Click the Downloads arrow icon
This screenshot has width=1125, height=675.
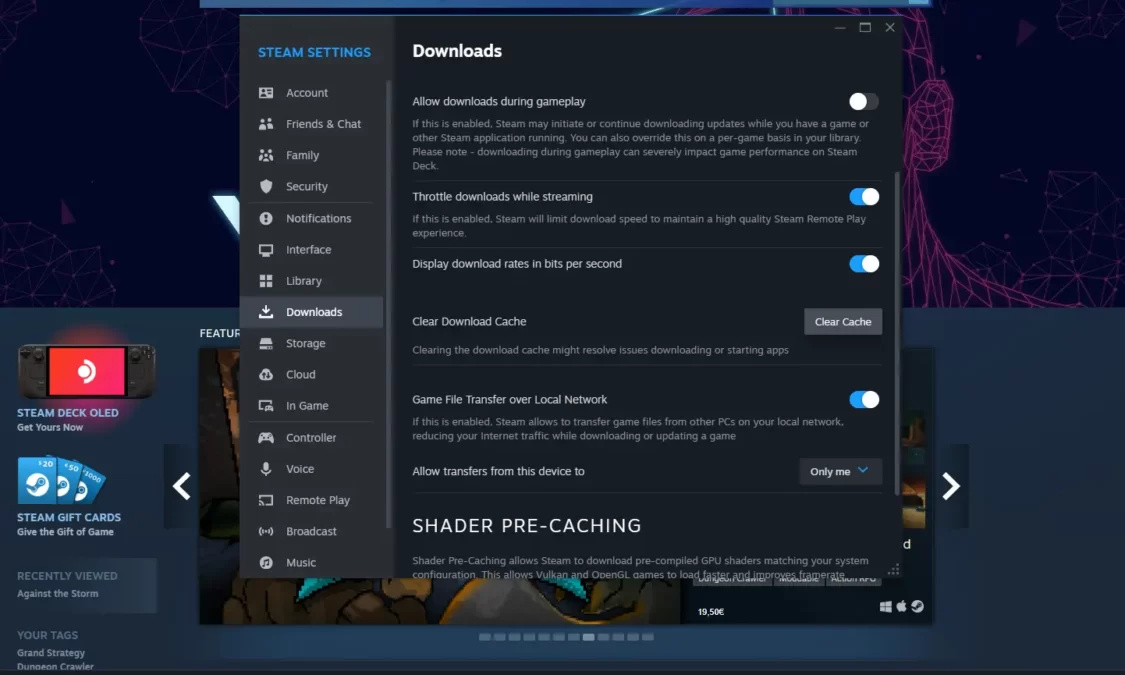coord(265,312)
